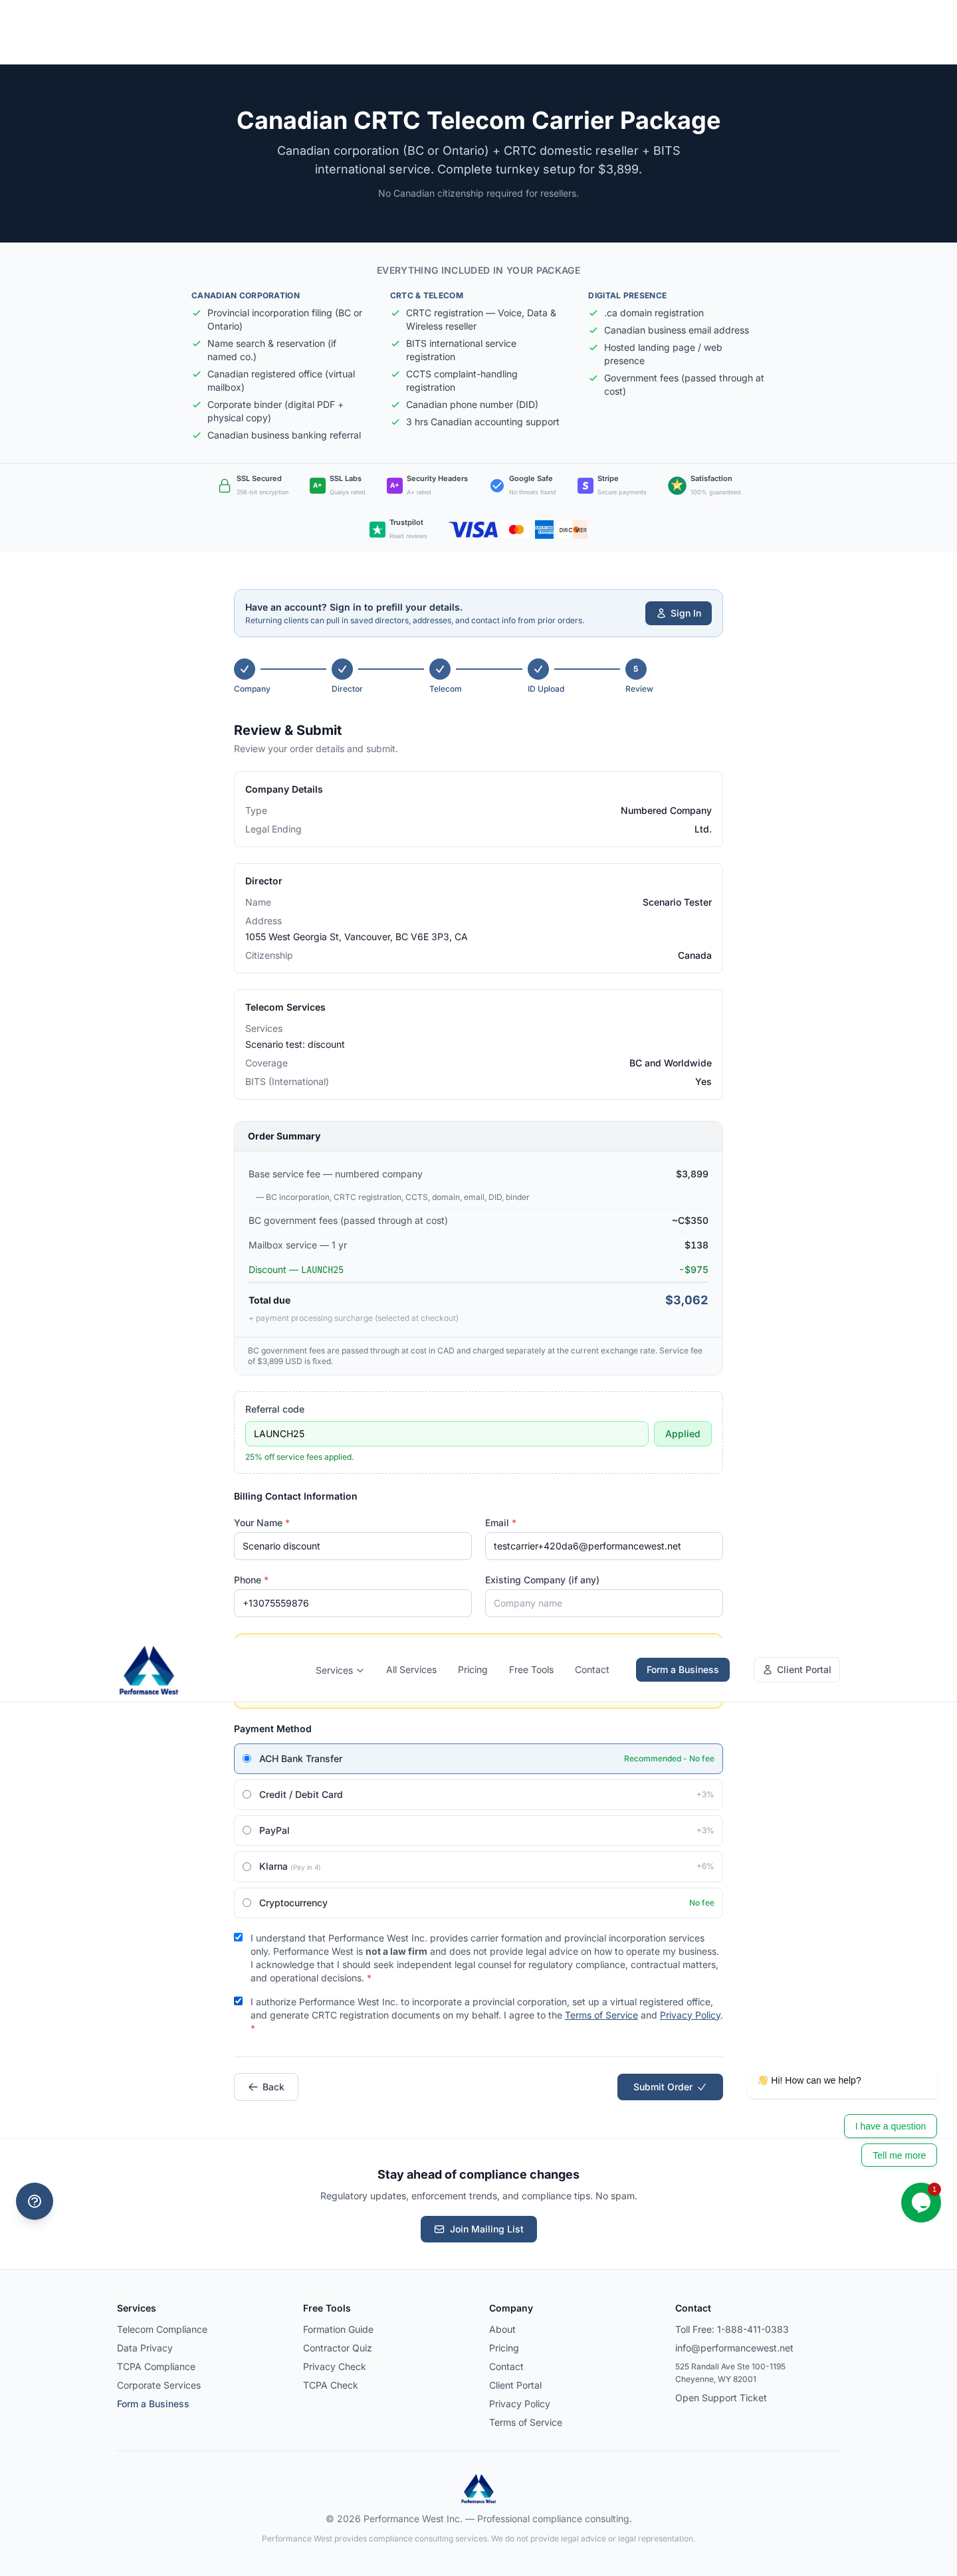The image size is (957, 2576).
Task: Click the Existing Company name field
Action: coord(603,1603)
